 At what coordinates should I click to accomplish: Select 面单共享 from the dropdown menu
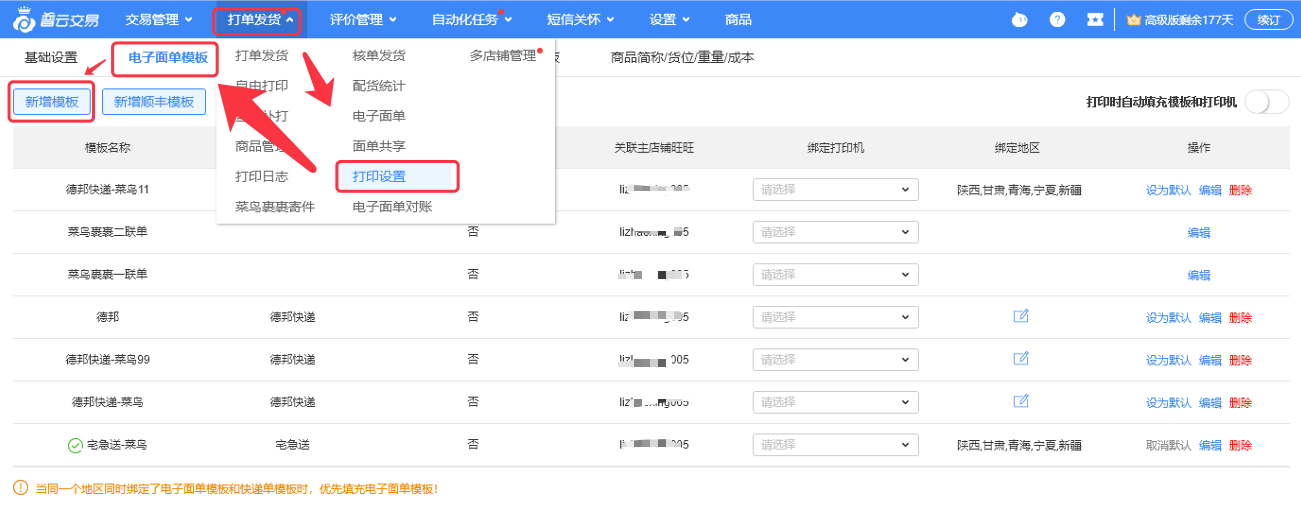[x=380, y=146]
